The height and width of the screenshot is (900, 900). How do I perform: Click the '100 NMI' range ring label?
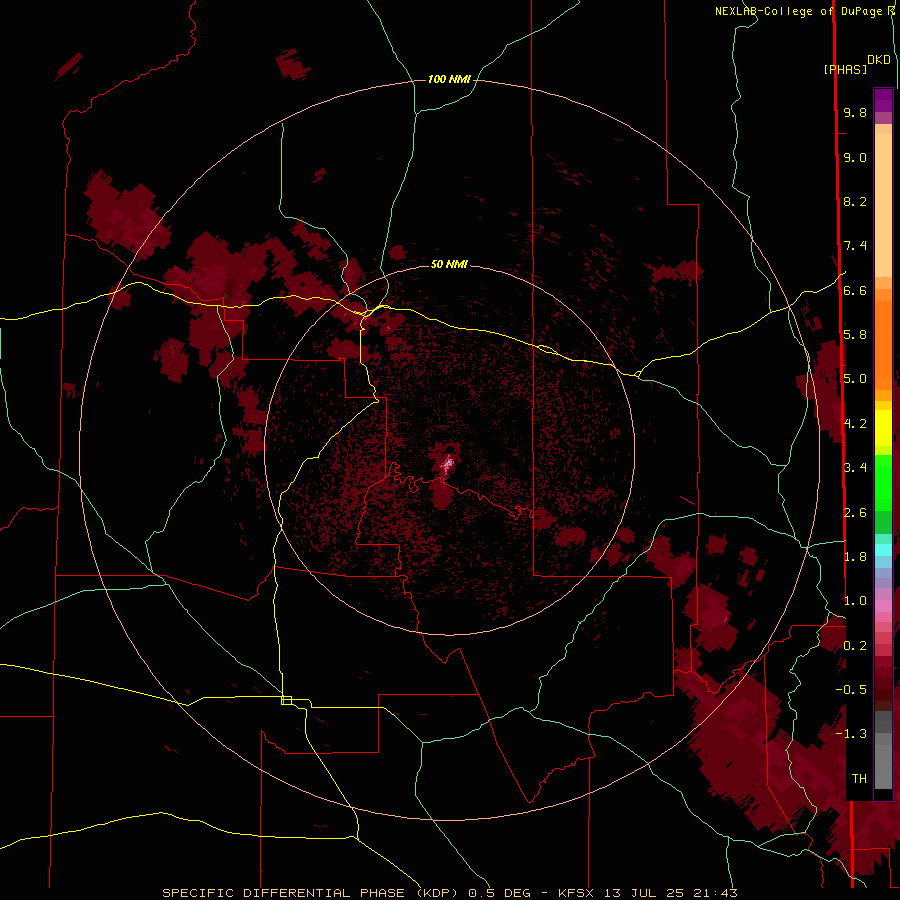coord(449,79)
